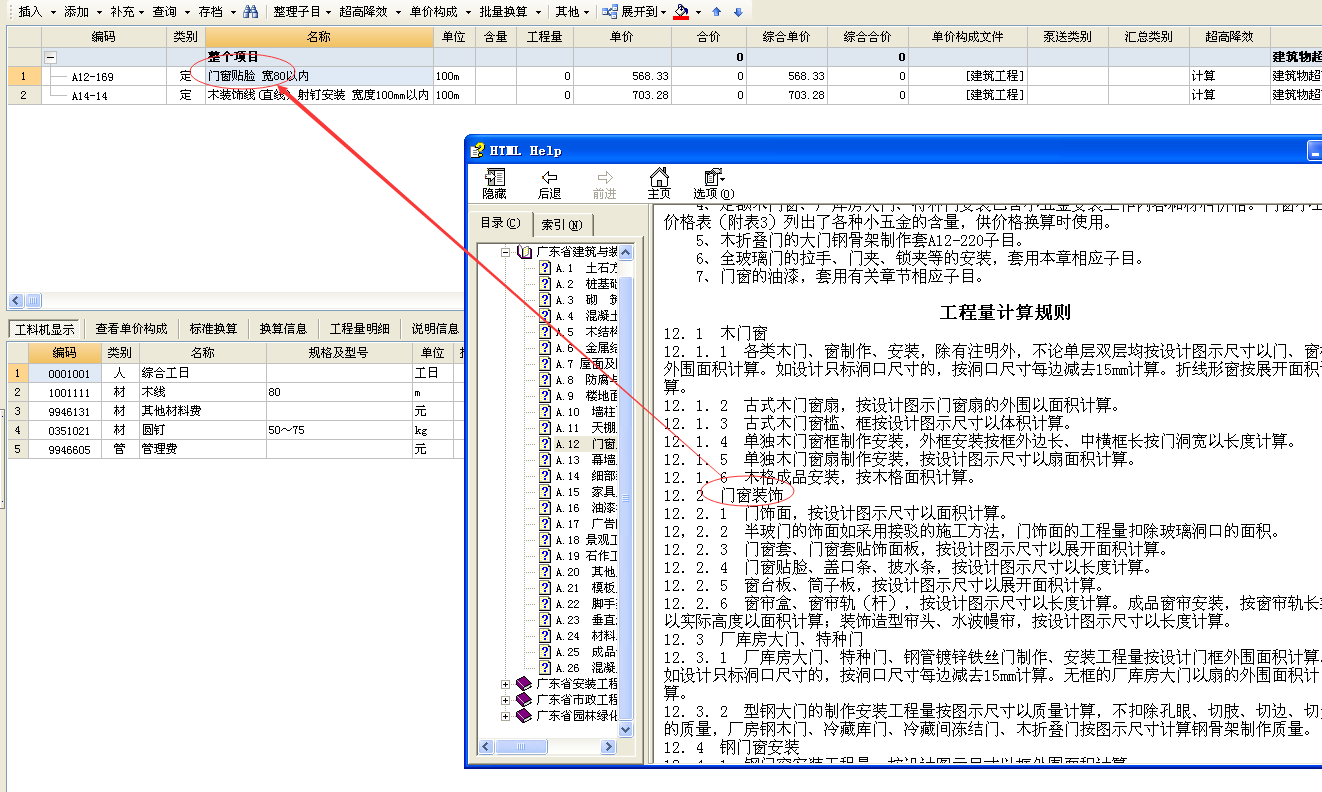Click horizontal scrollbar under top grid
This screenshot has height=792, width=1322.
235,301
